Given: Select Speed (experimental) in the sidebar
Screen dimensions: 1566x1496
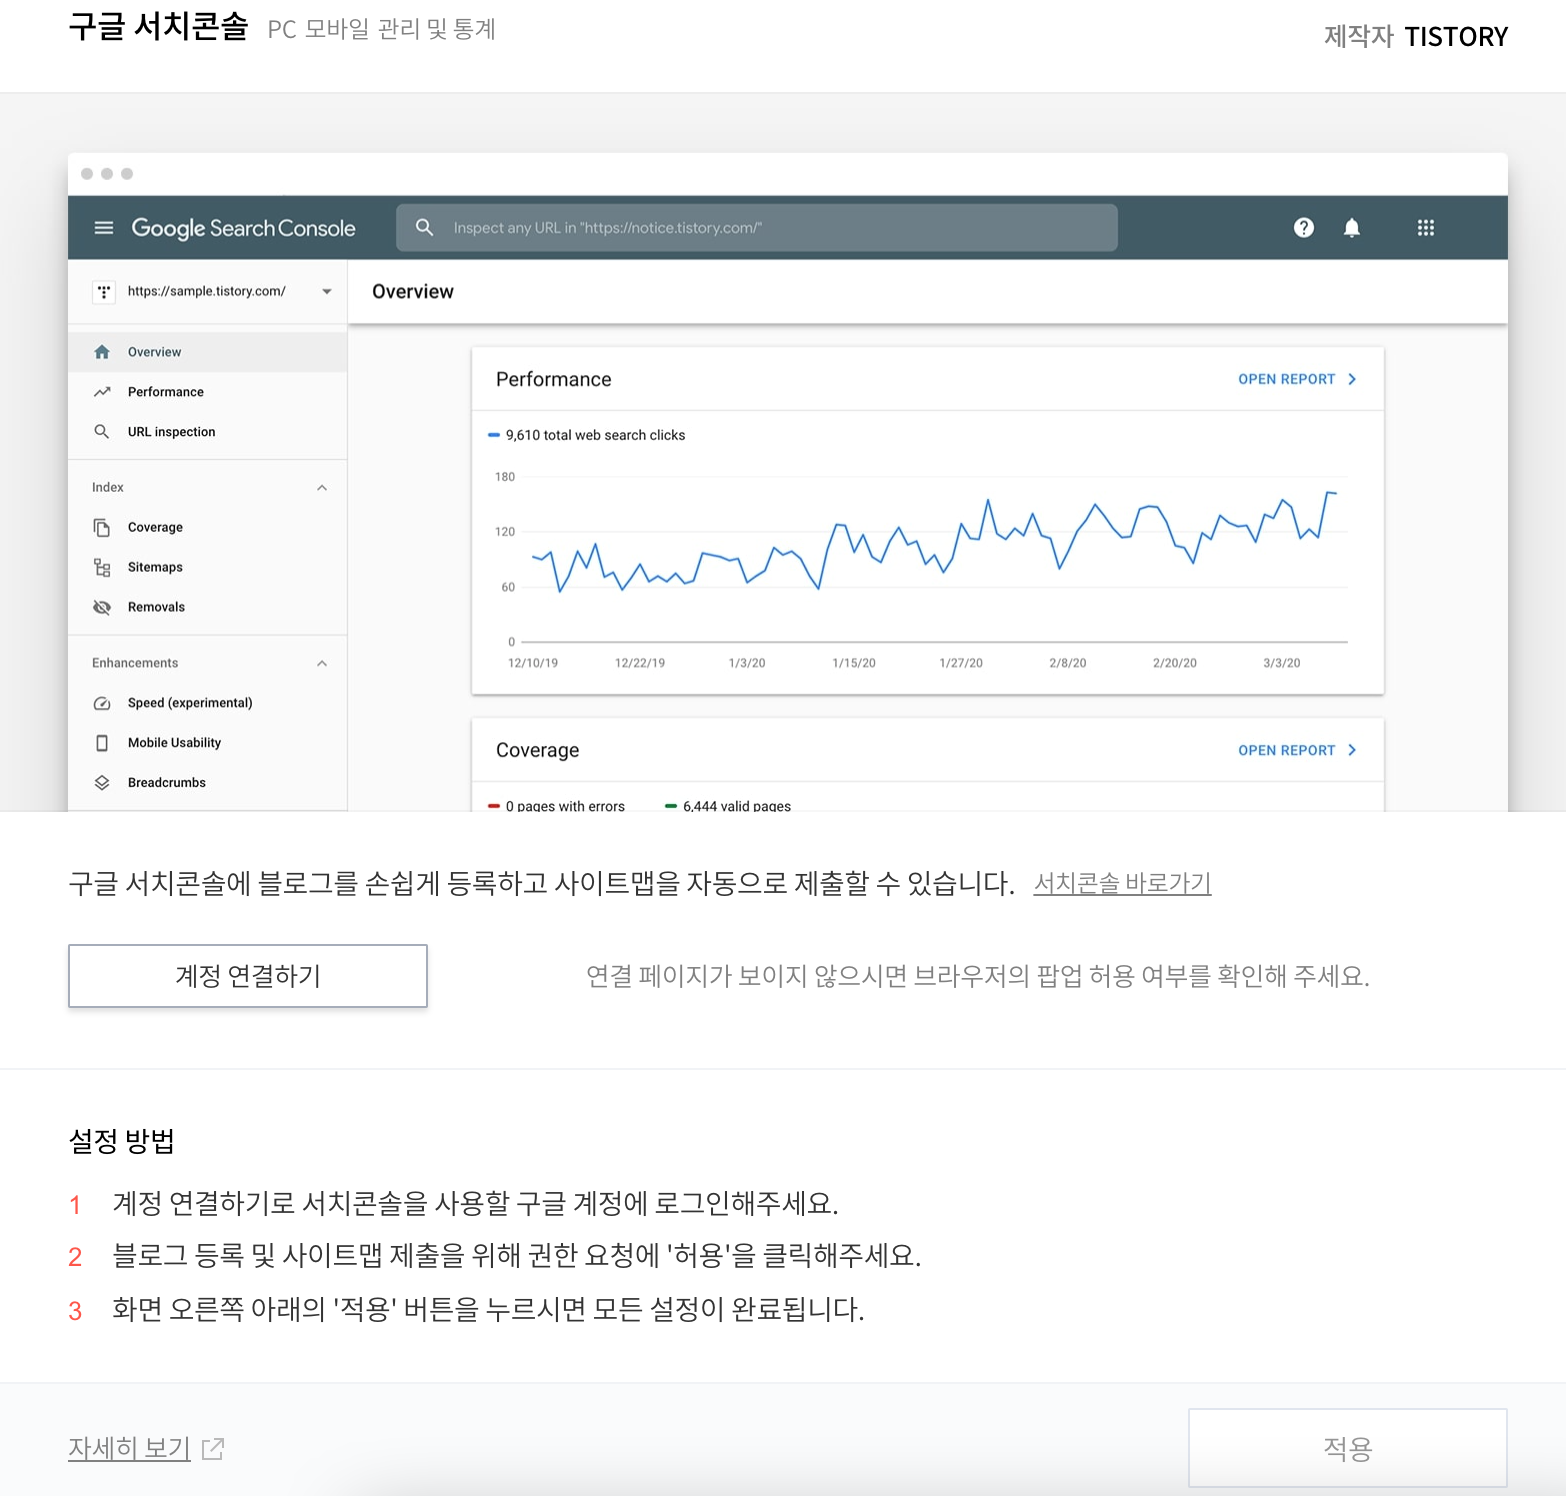Looking at the screenshot, I should pyautogui.click(x=208, y=703).
